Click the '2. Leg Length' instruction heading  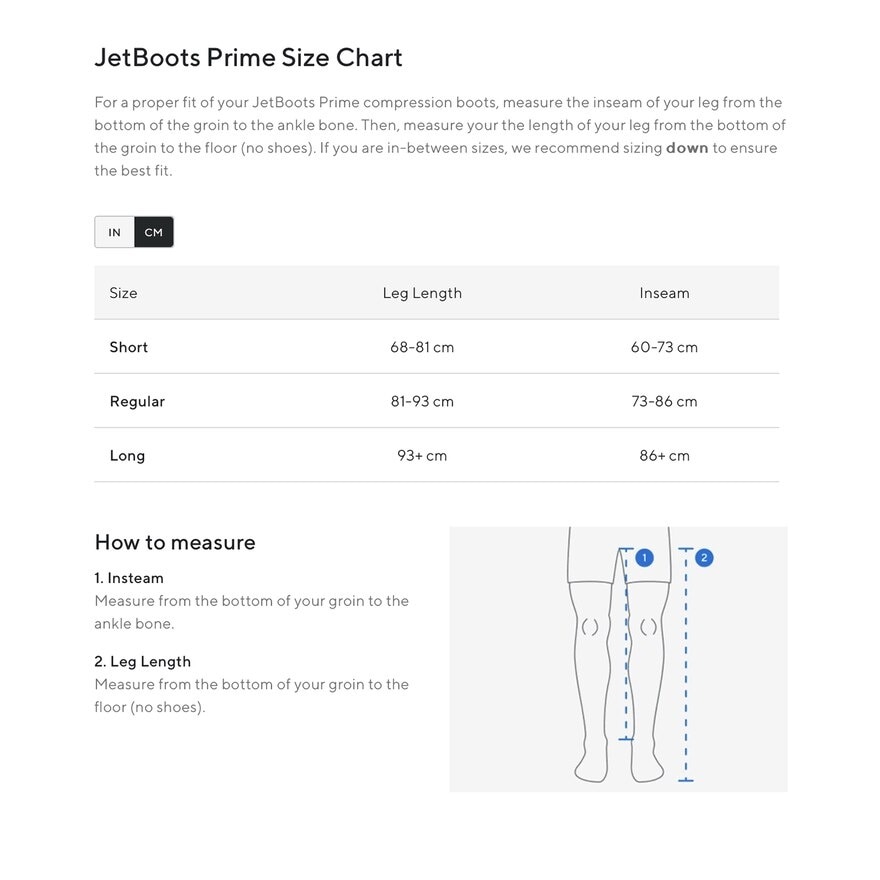[142, 661]
